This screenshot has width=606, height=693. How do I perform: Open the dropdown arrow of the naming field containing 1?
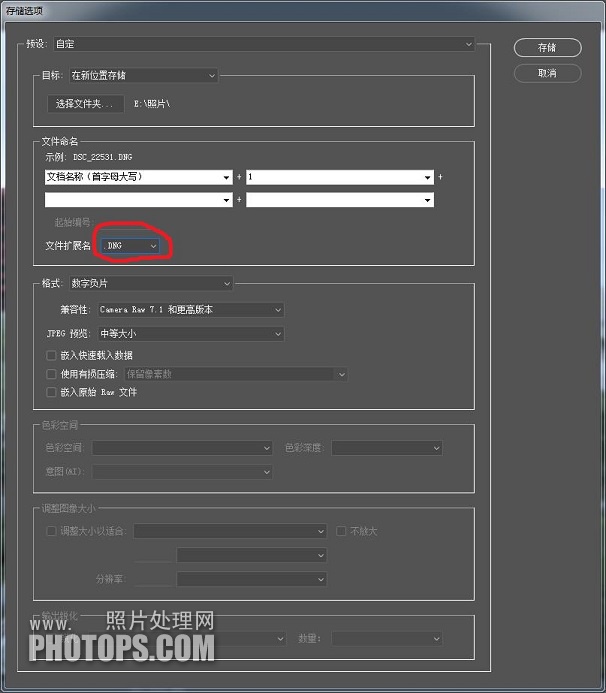pyautogui.click(x=427, y=178)
